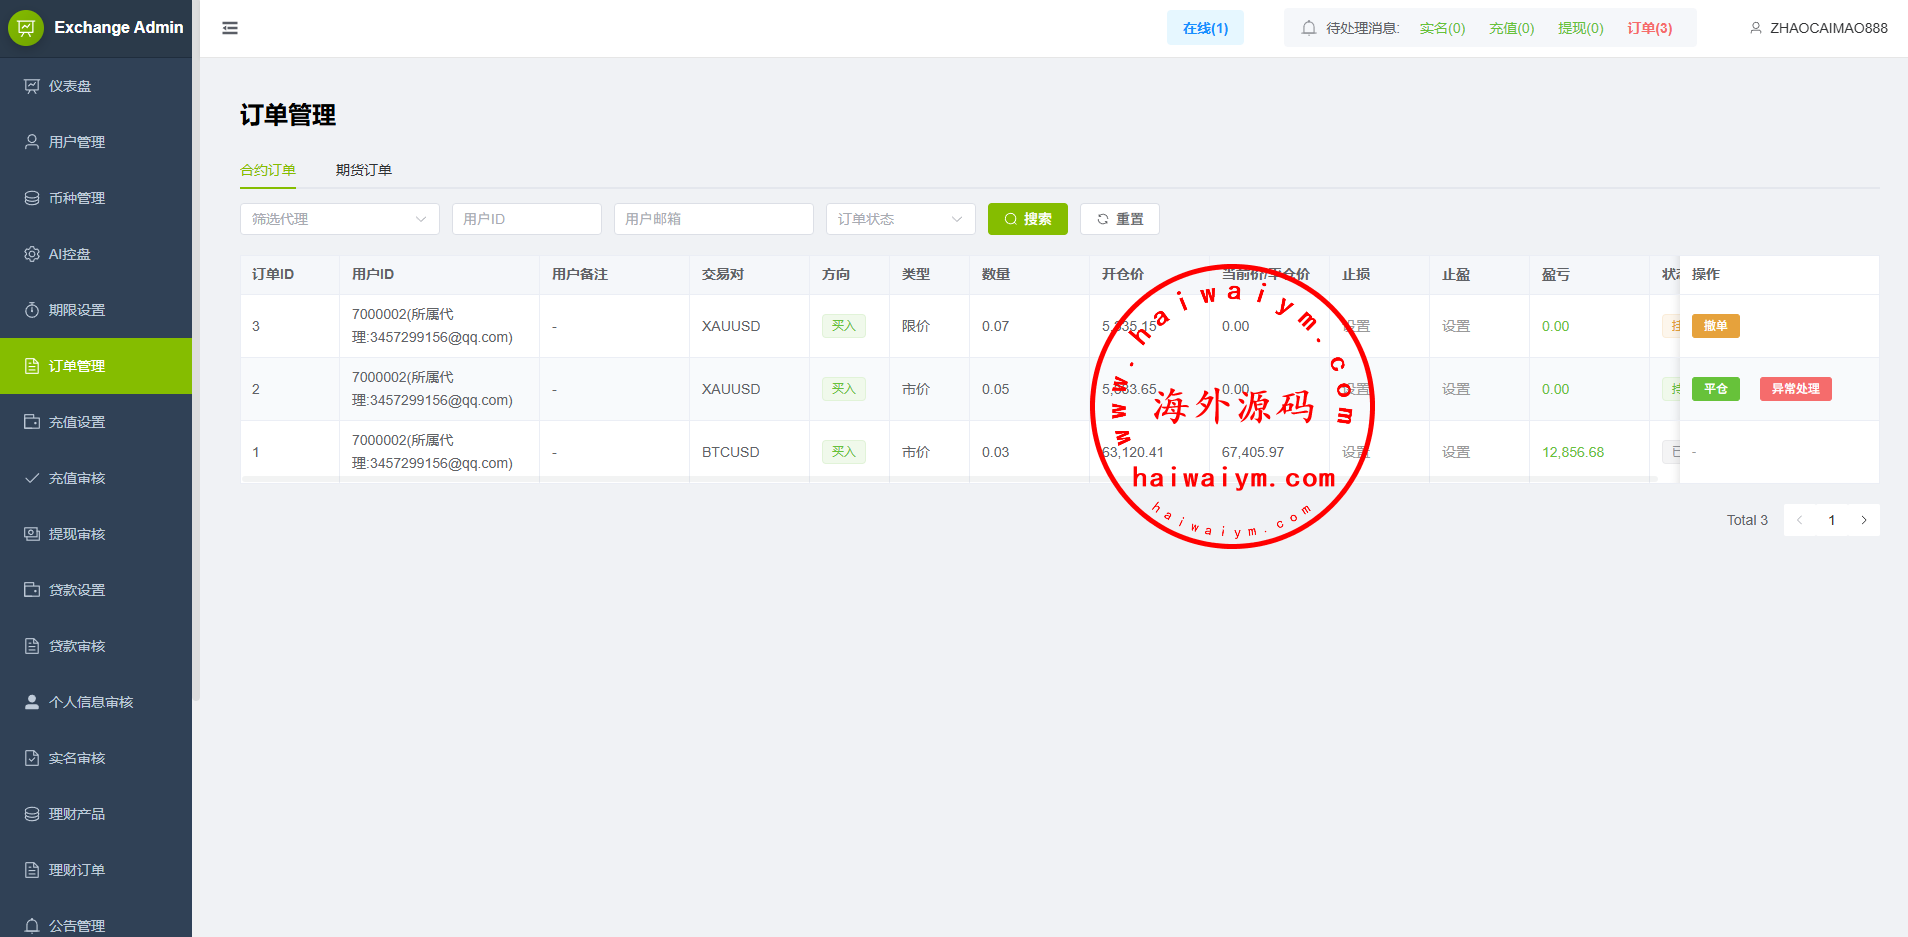
Task: Open 提现审核 withdrawal review in sidebar
Action: point(77,534)
